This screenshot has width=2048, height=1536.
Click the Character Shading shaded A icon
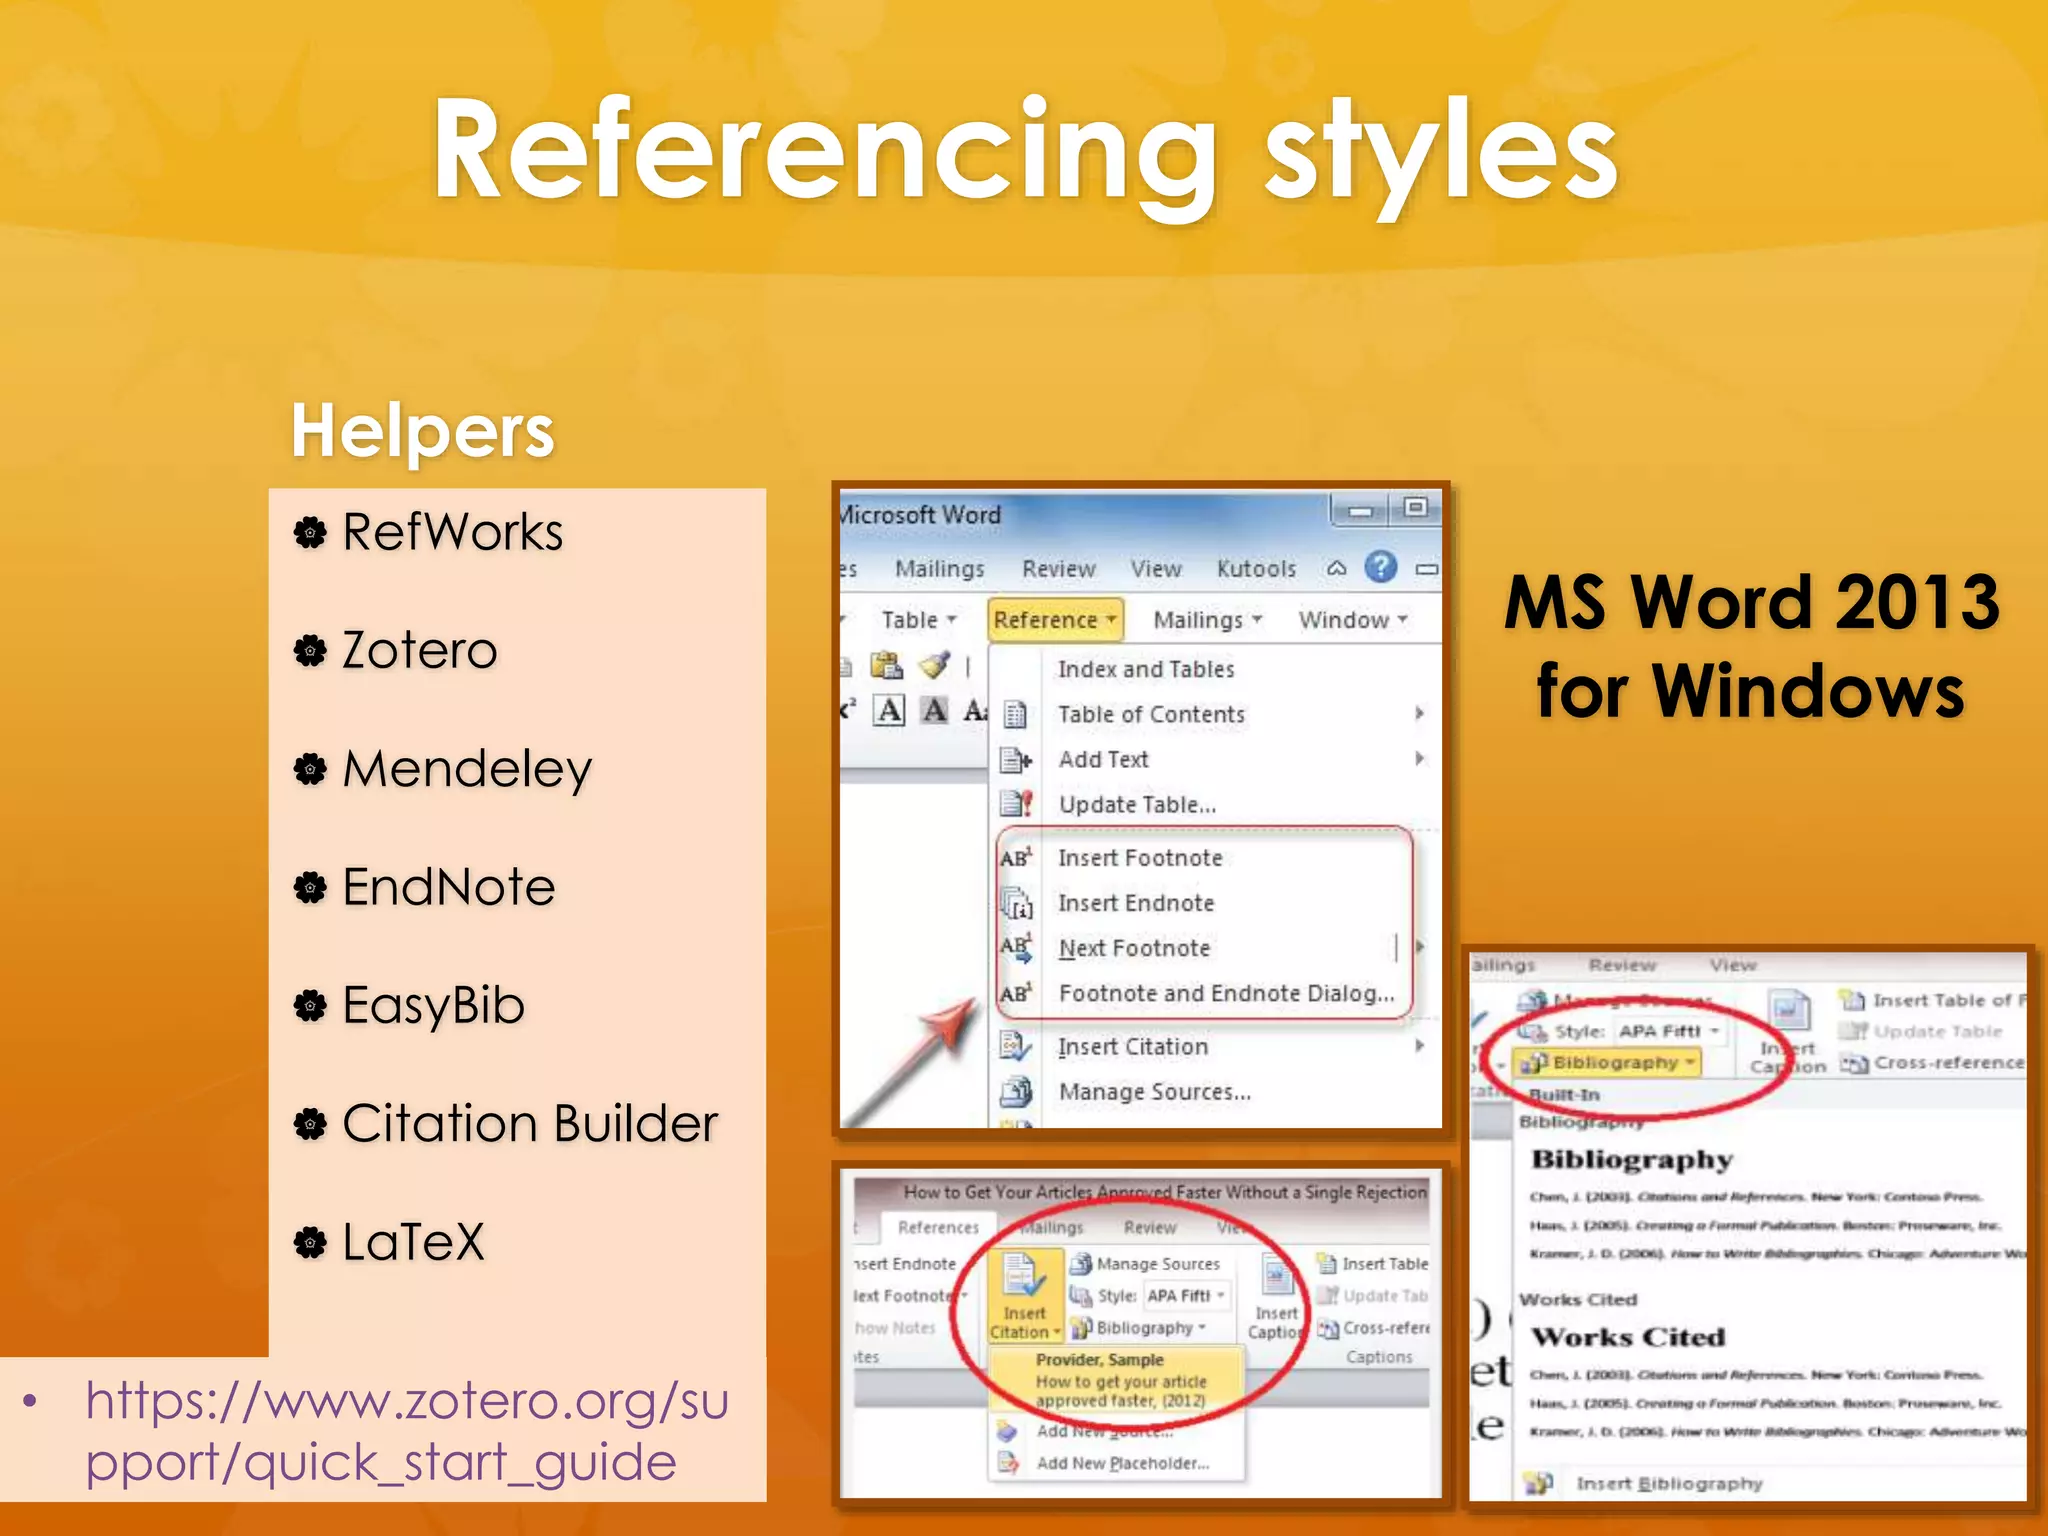coord(935,711)
